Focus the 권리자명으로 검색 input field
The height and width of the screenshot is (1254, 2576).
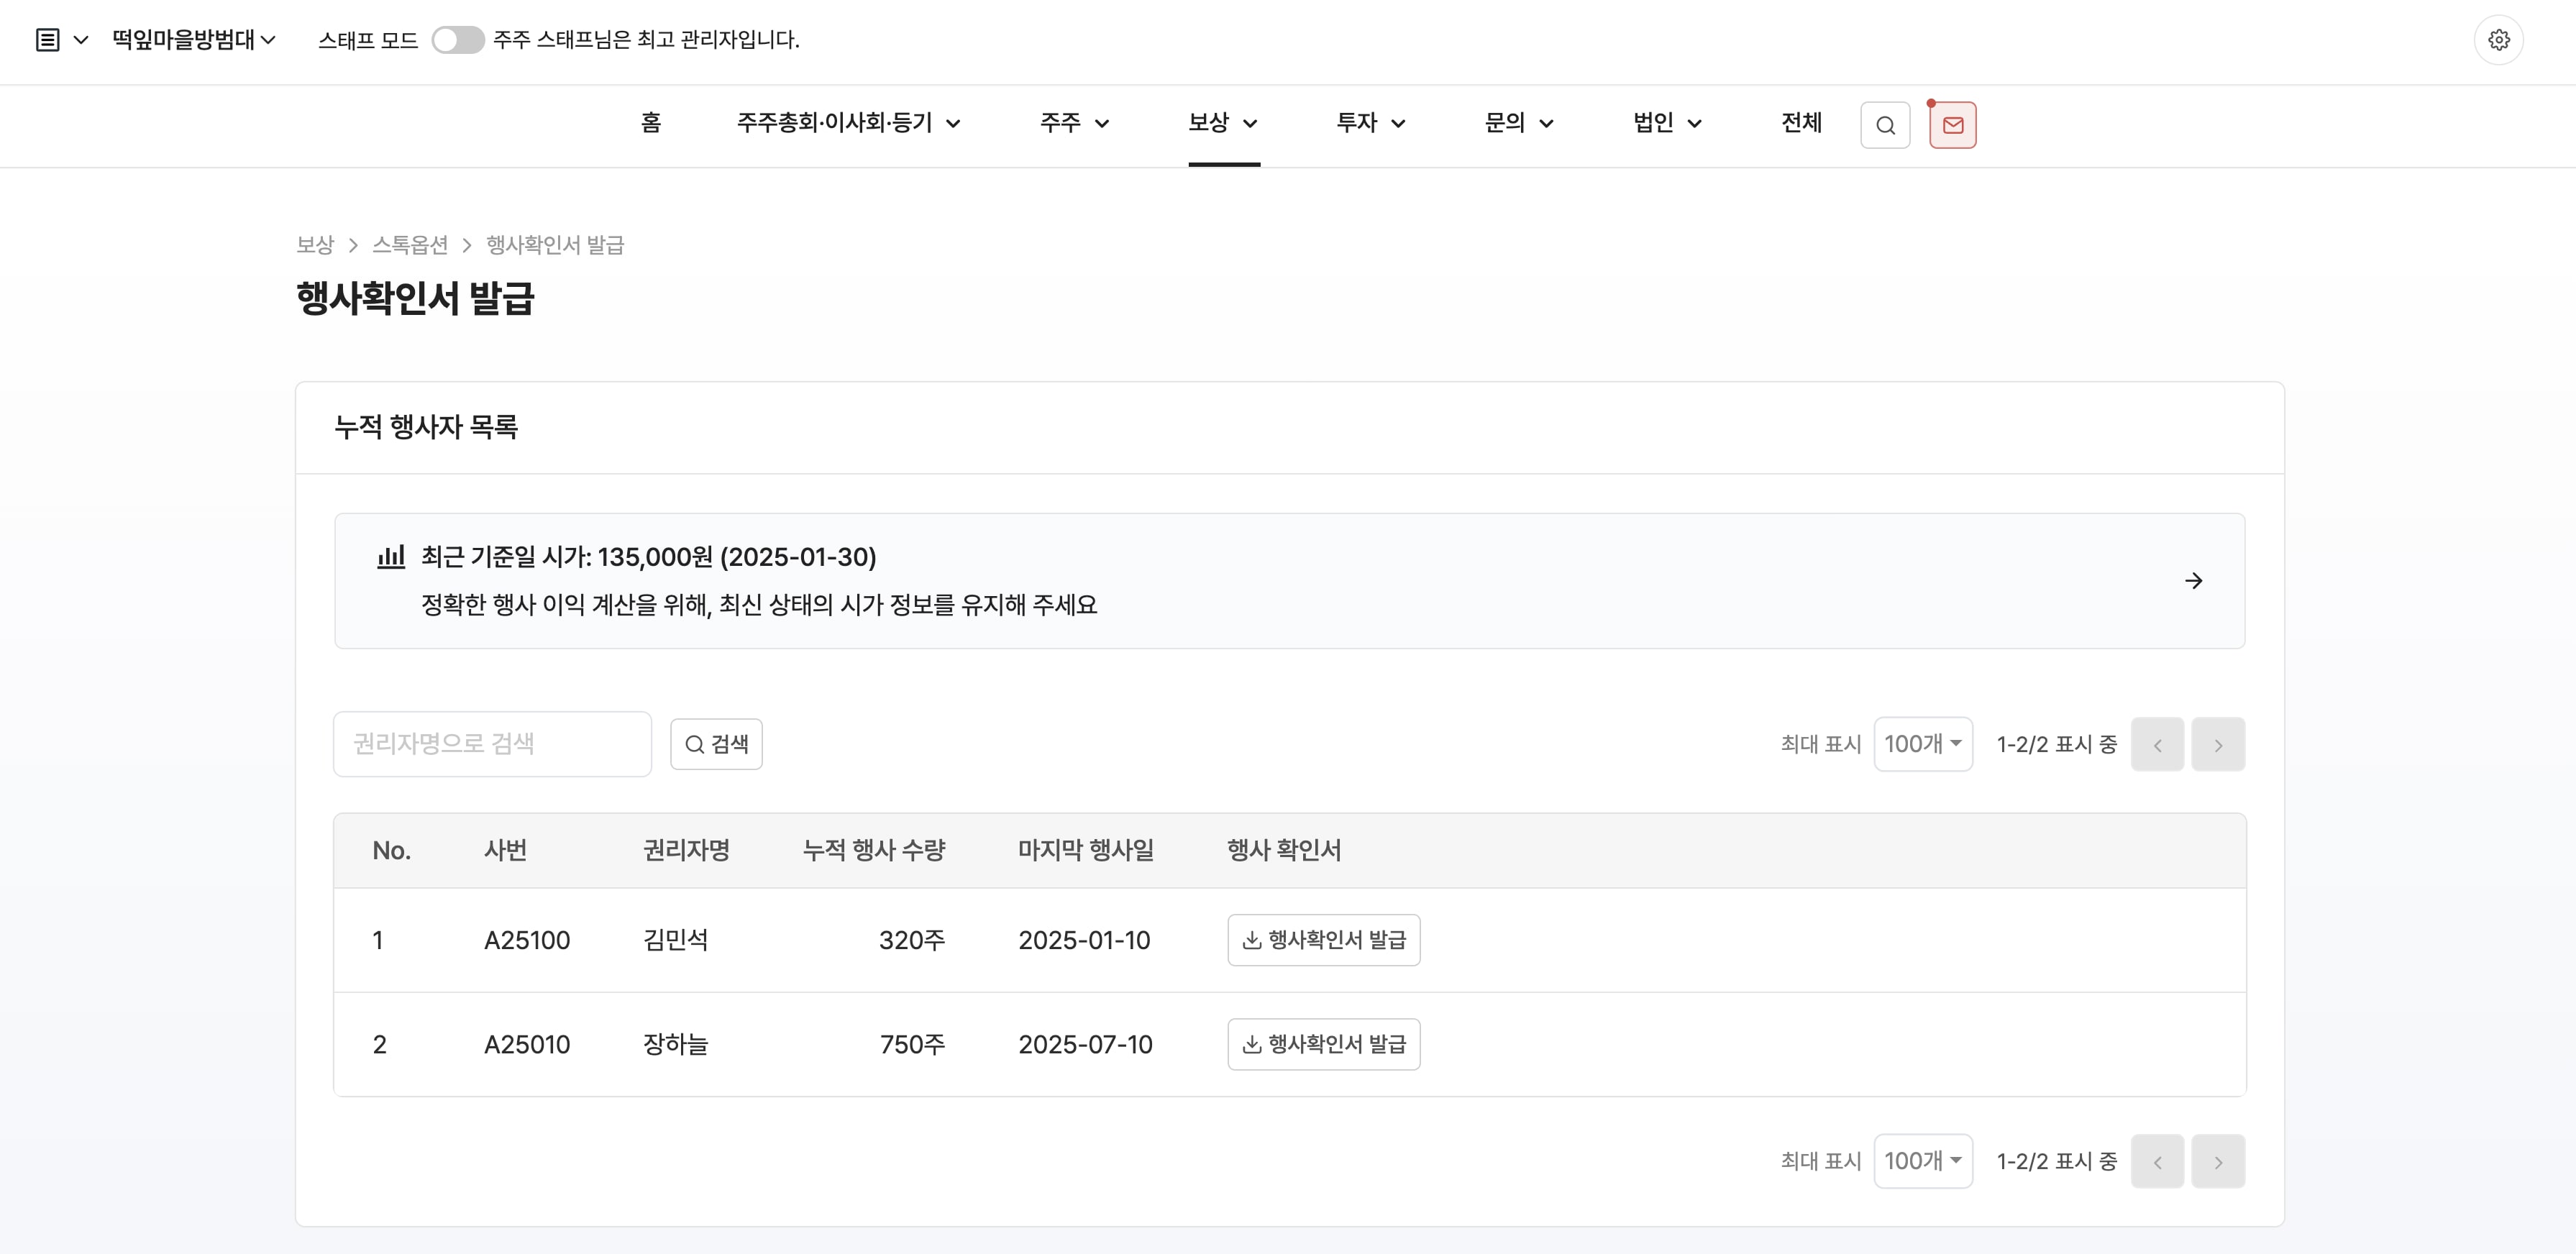click(492, 744)
